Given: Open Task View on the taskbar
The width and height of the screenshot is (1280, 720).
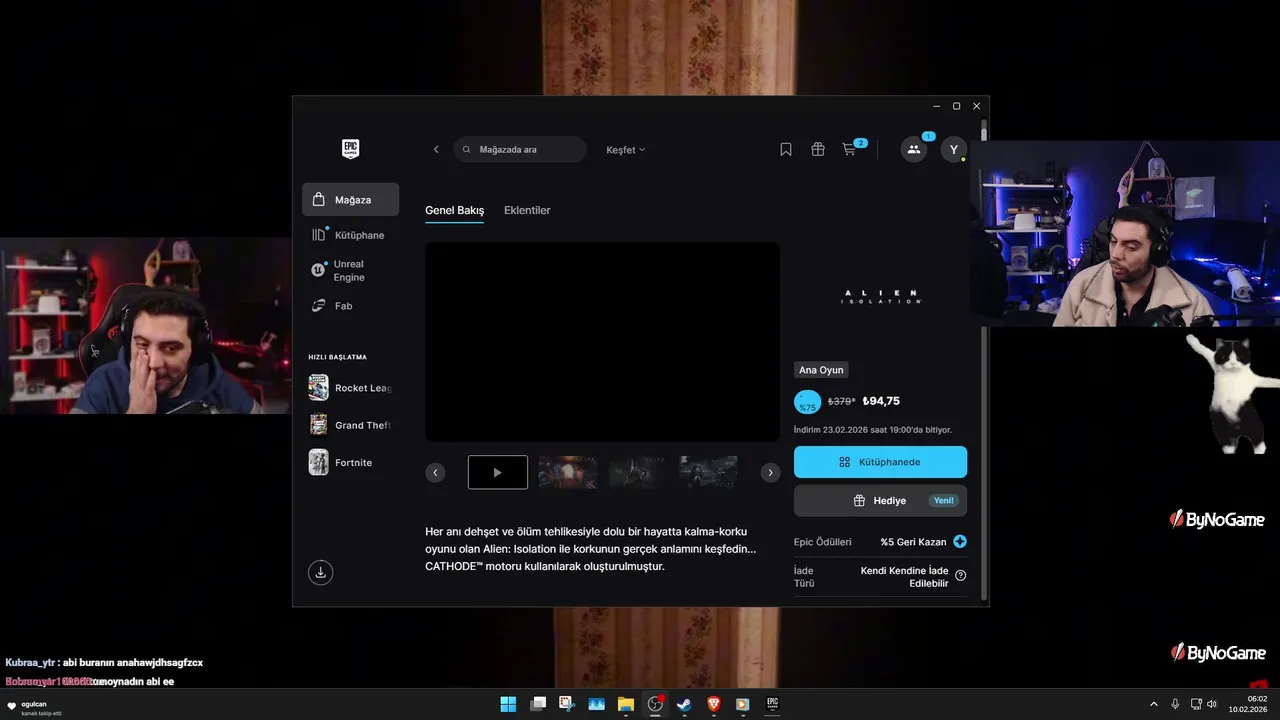Looking at the screenshot, I should [x=538, y=704].
